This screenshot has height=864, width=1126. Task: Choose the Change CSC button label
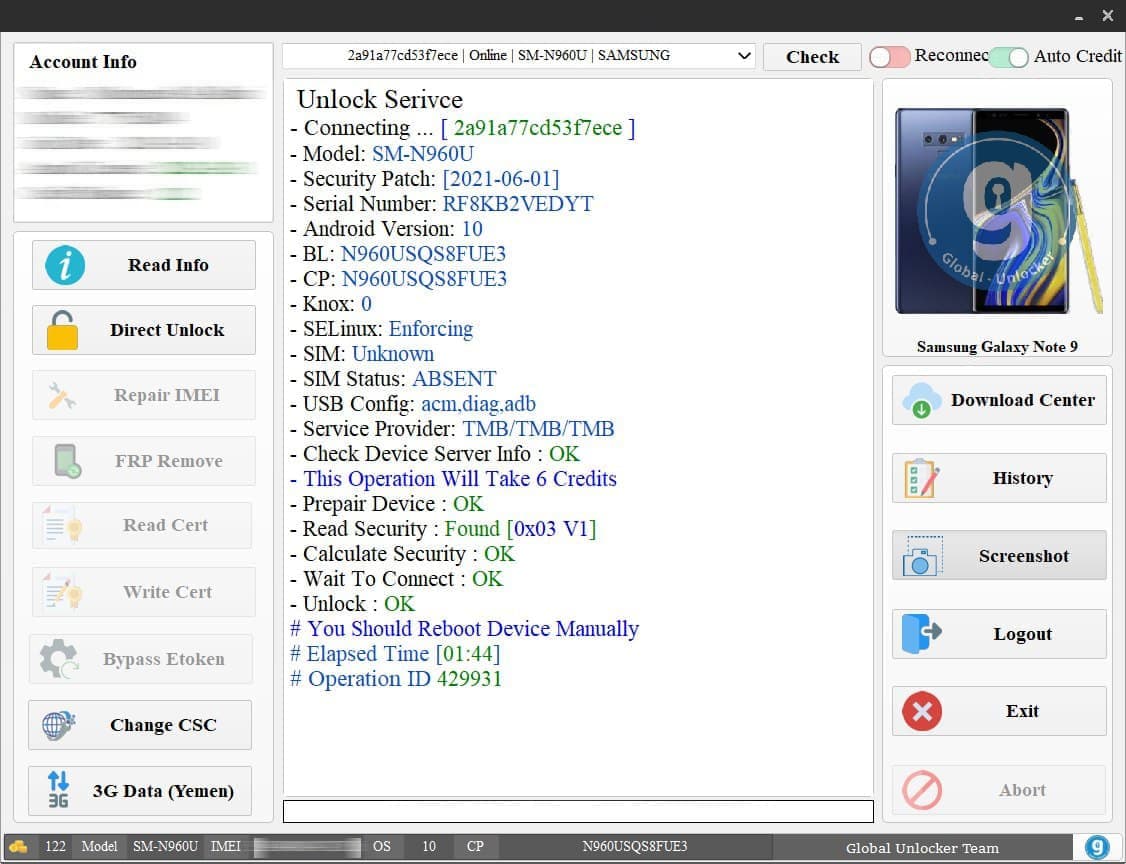163,725
